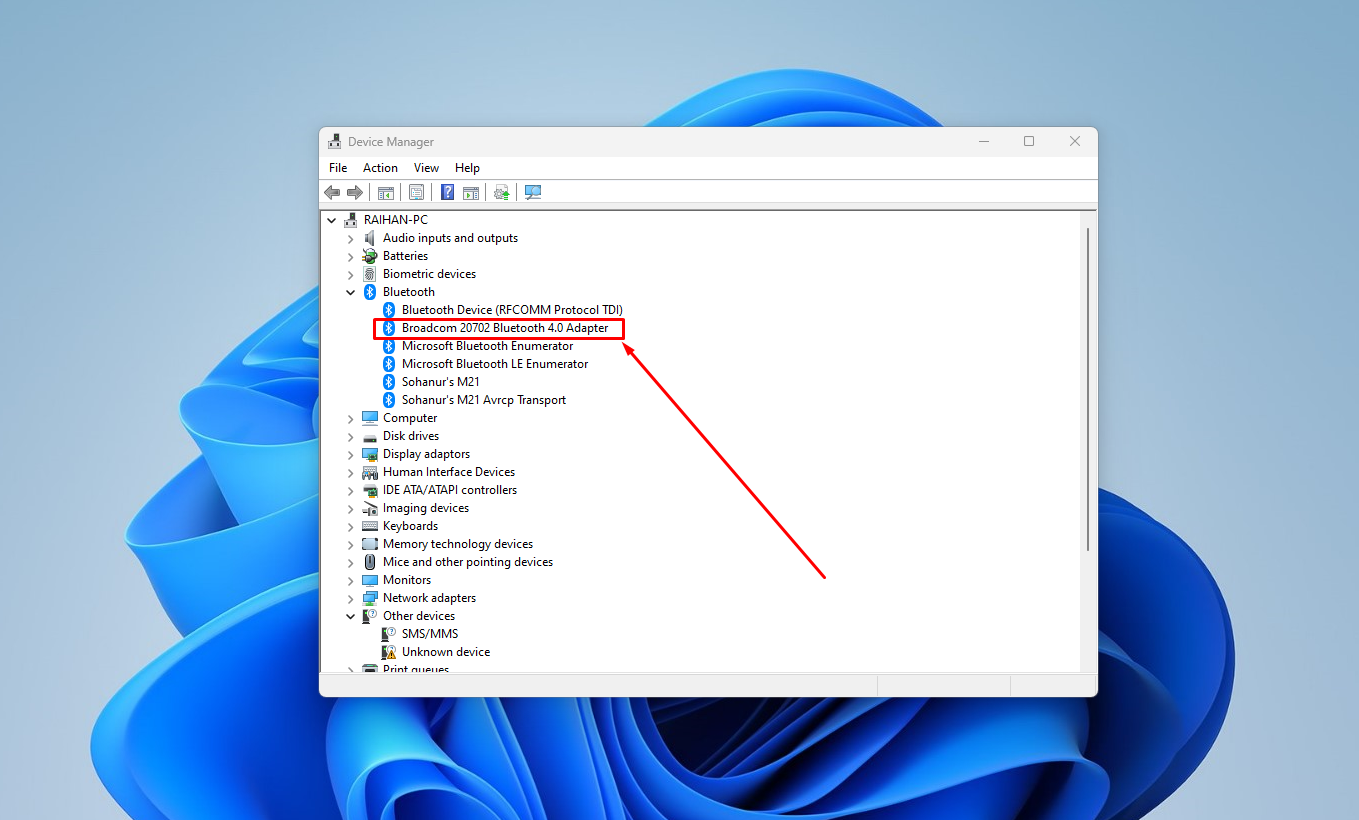Select the Disk drives icon

click(x=370, y=436)
